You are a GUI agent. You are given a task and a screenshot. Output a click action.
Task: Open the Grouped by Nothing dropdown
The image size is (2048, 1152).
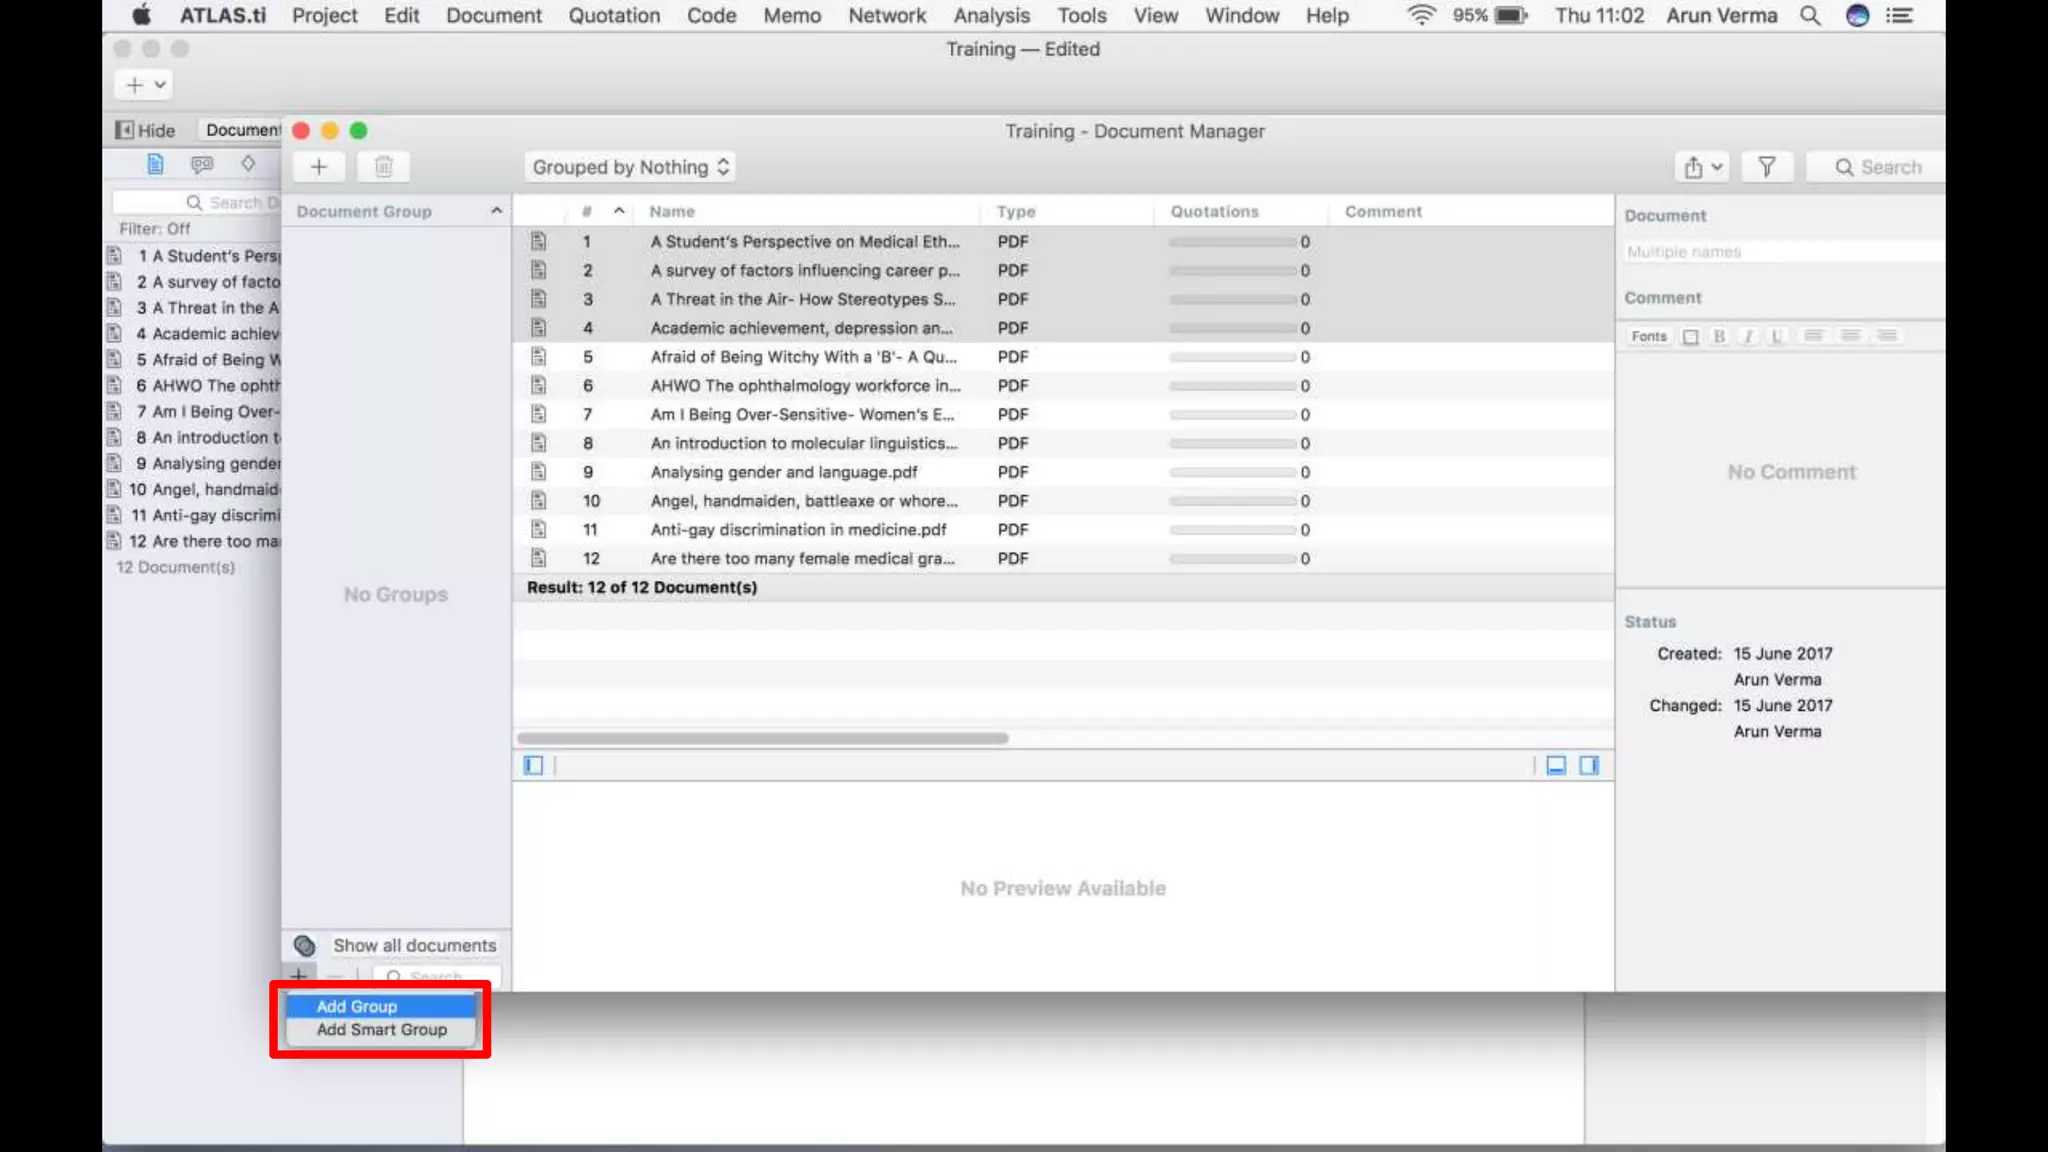pyautogui.click(x=630, y=167)
